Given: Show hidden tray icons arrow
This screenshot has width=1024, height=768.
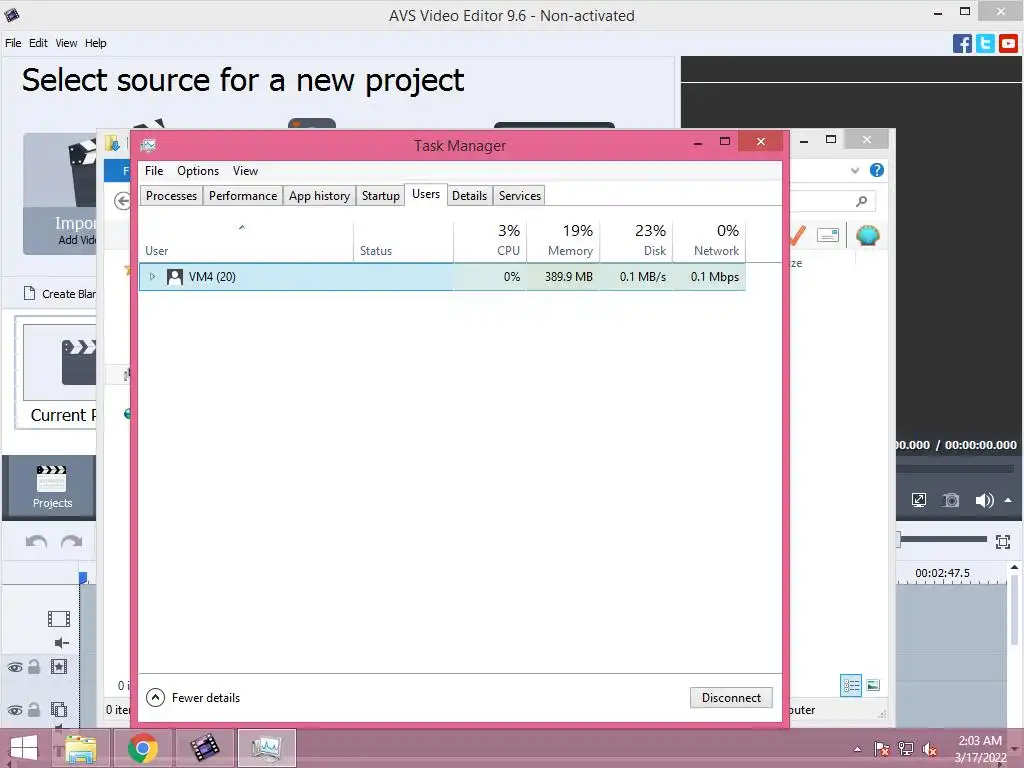Looking at the screenshot, I should 857,749.
